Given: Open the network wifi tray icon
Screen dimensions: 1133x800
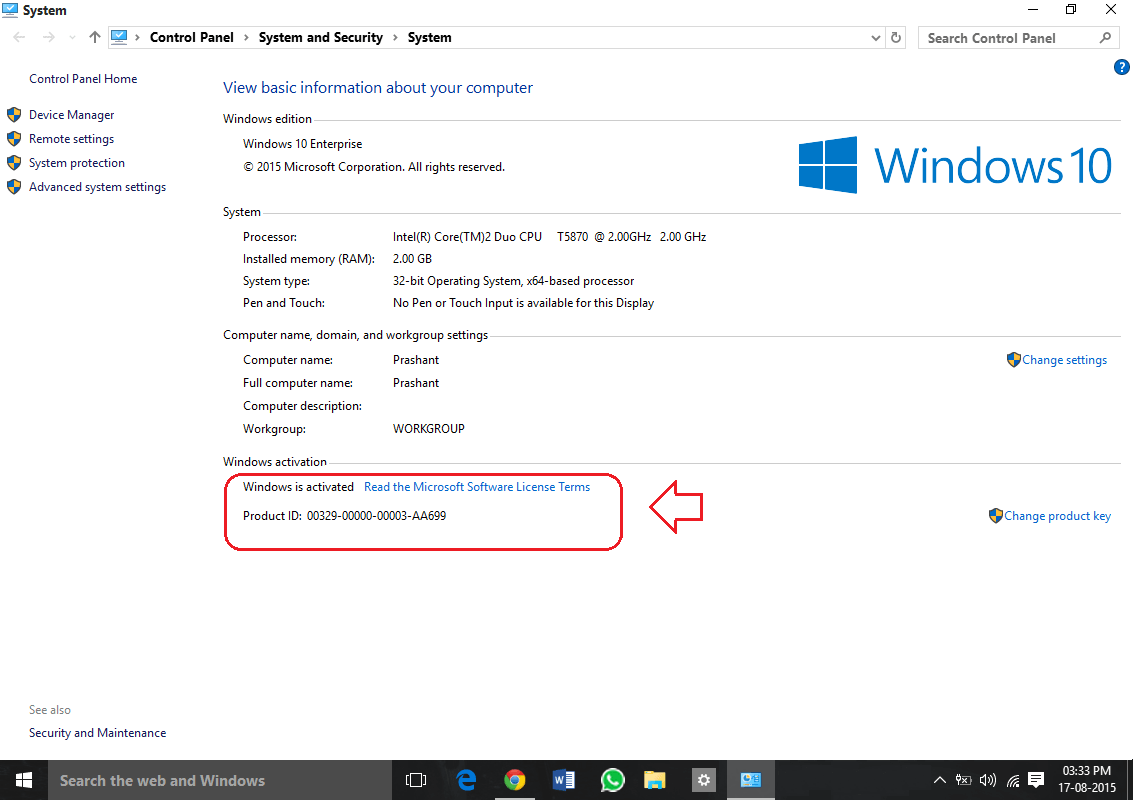Looking at the screenshot, I should (1013, 780).
